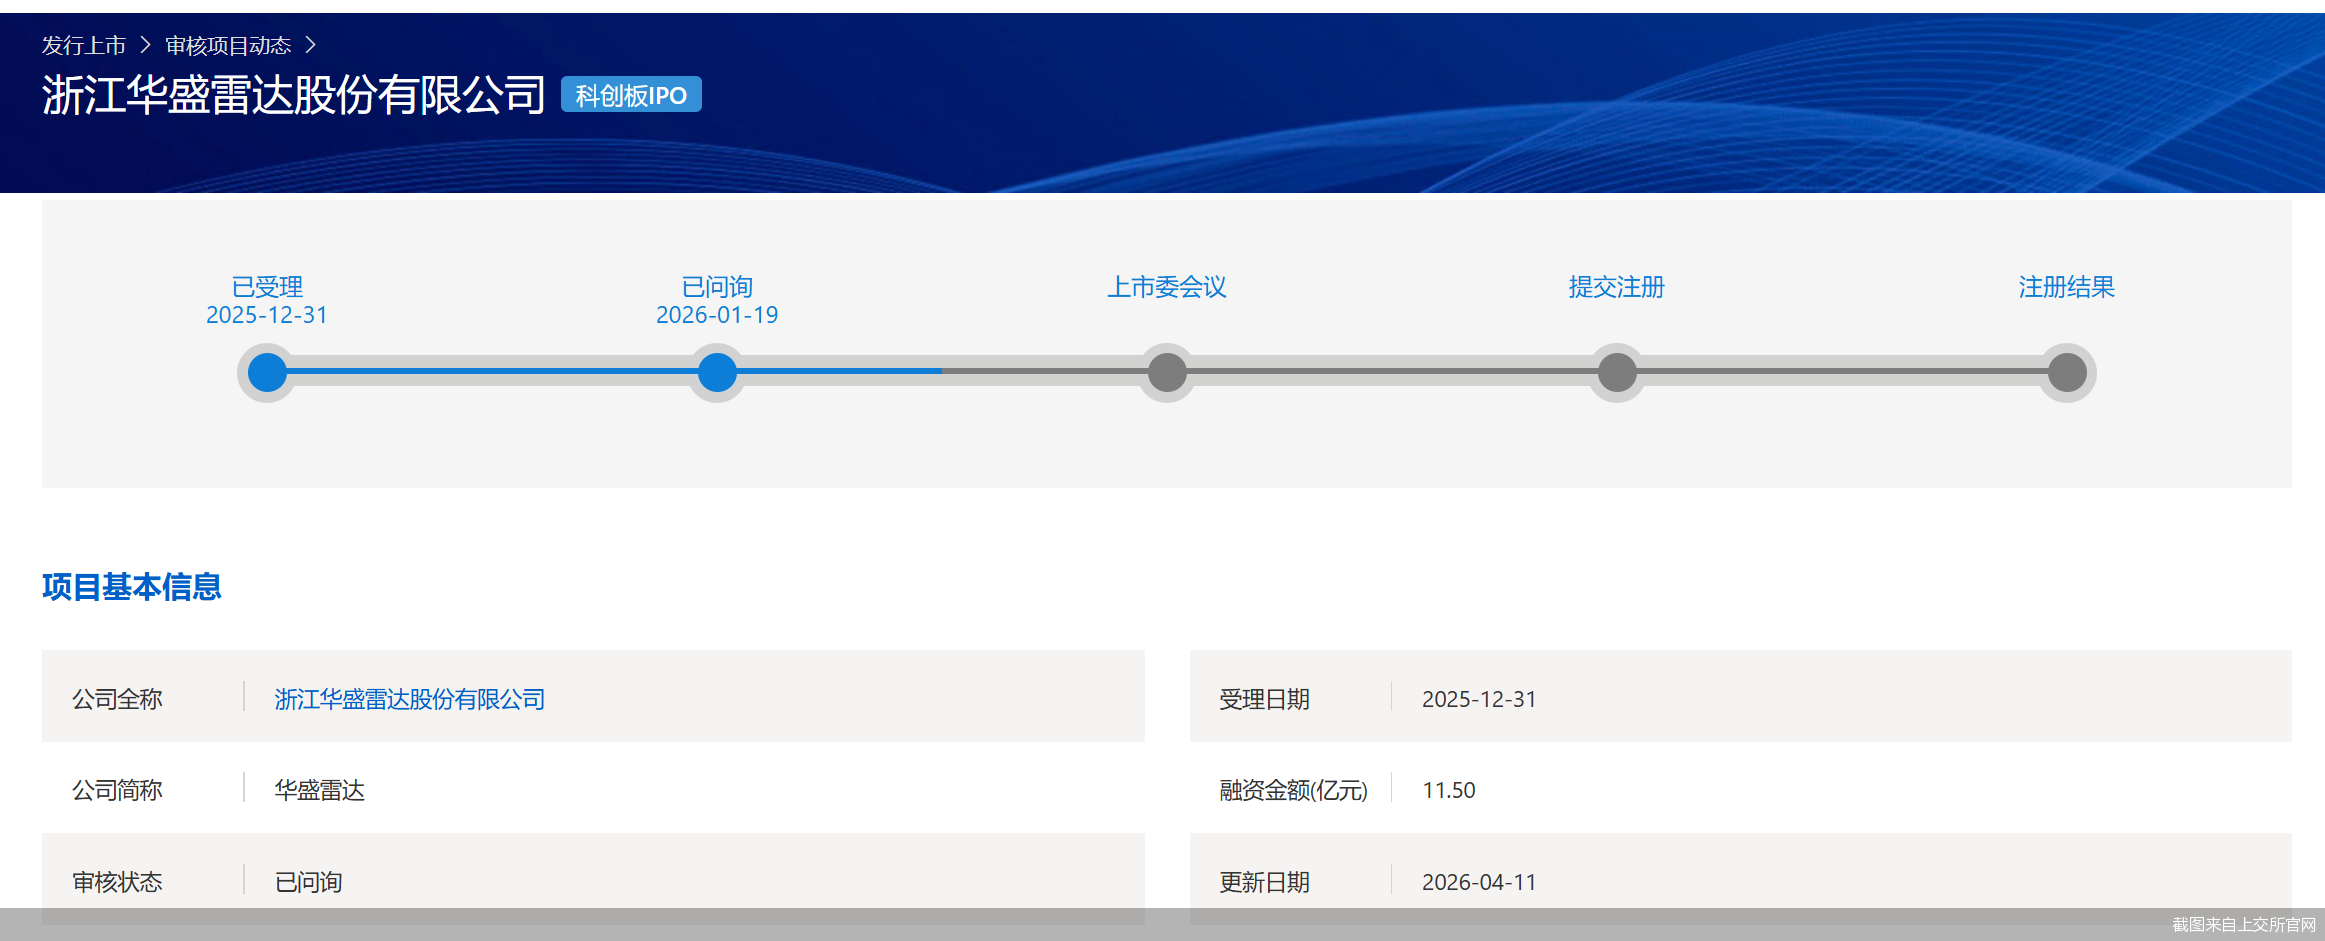Click the 发行上市 breadcrumb link
The height and width of the screenshot is (941, 2325).
[83, 46]
